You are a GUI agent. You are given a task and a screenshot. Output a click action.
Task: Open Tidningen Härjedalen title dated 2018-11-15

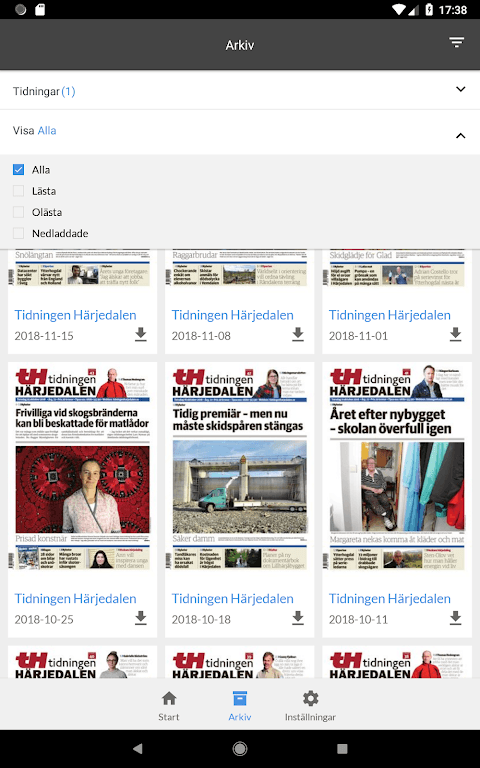point(75,315)
